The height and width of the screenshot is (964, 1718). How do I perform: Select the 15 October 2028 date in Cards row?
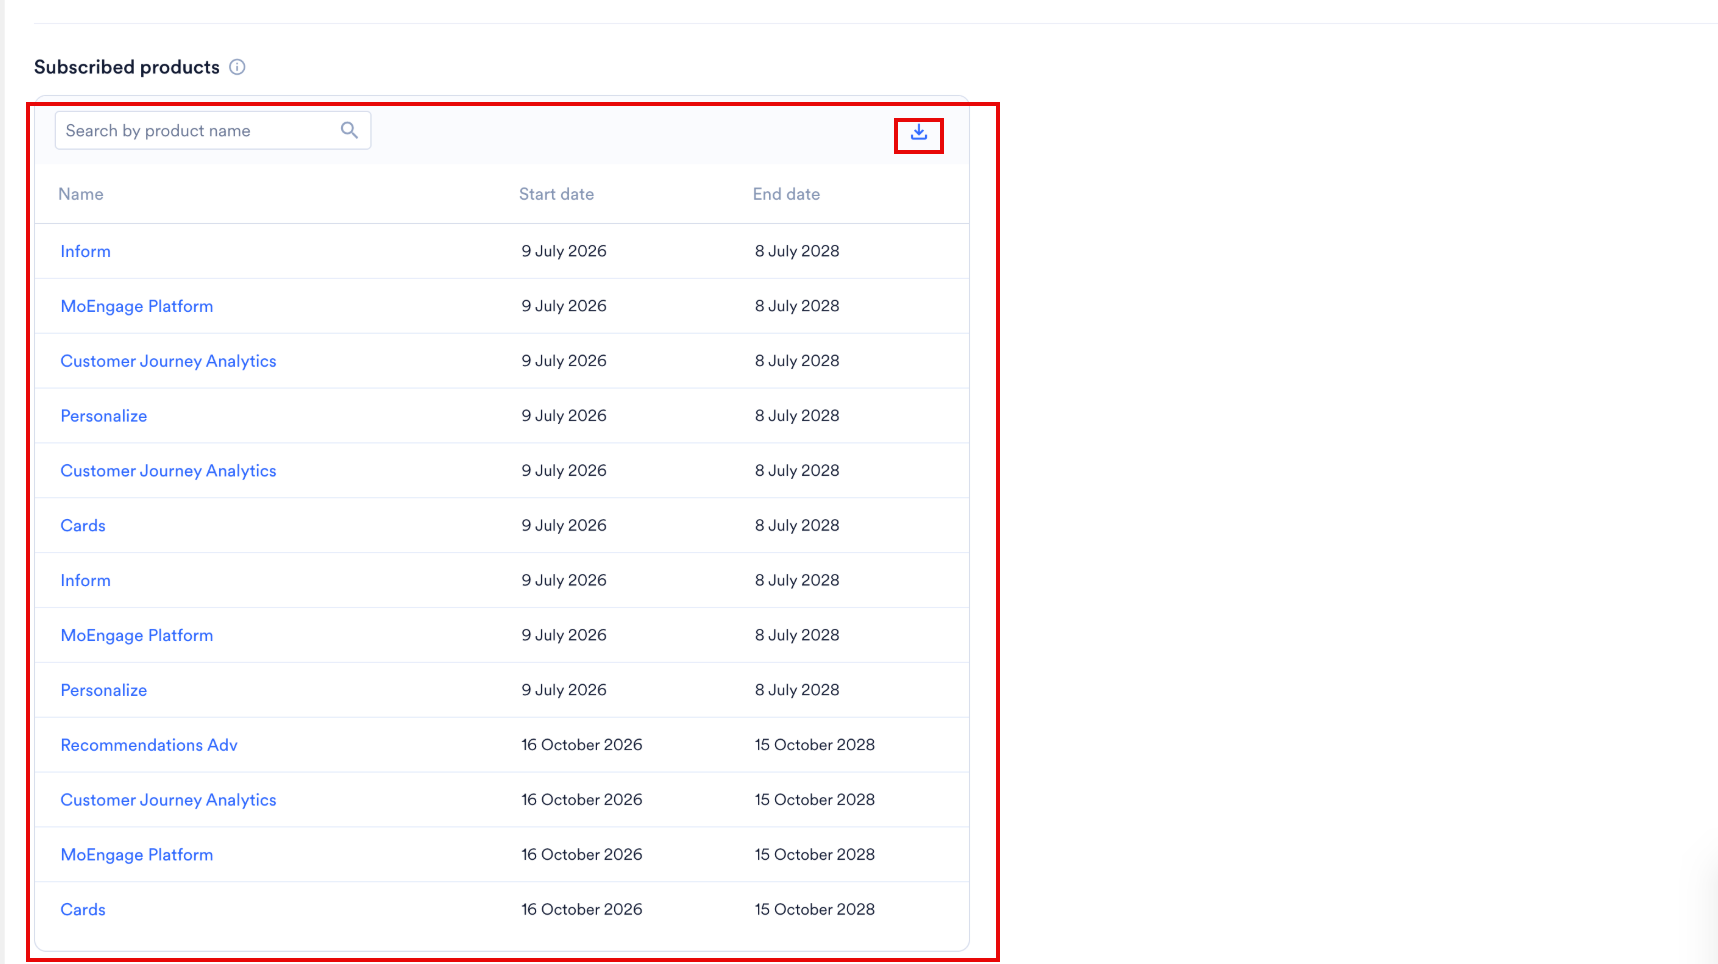point(815,909)
